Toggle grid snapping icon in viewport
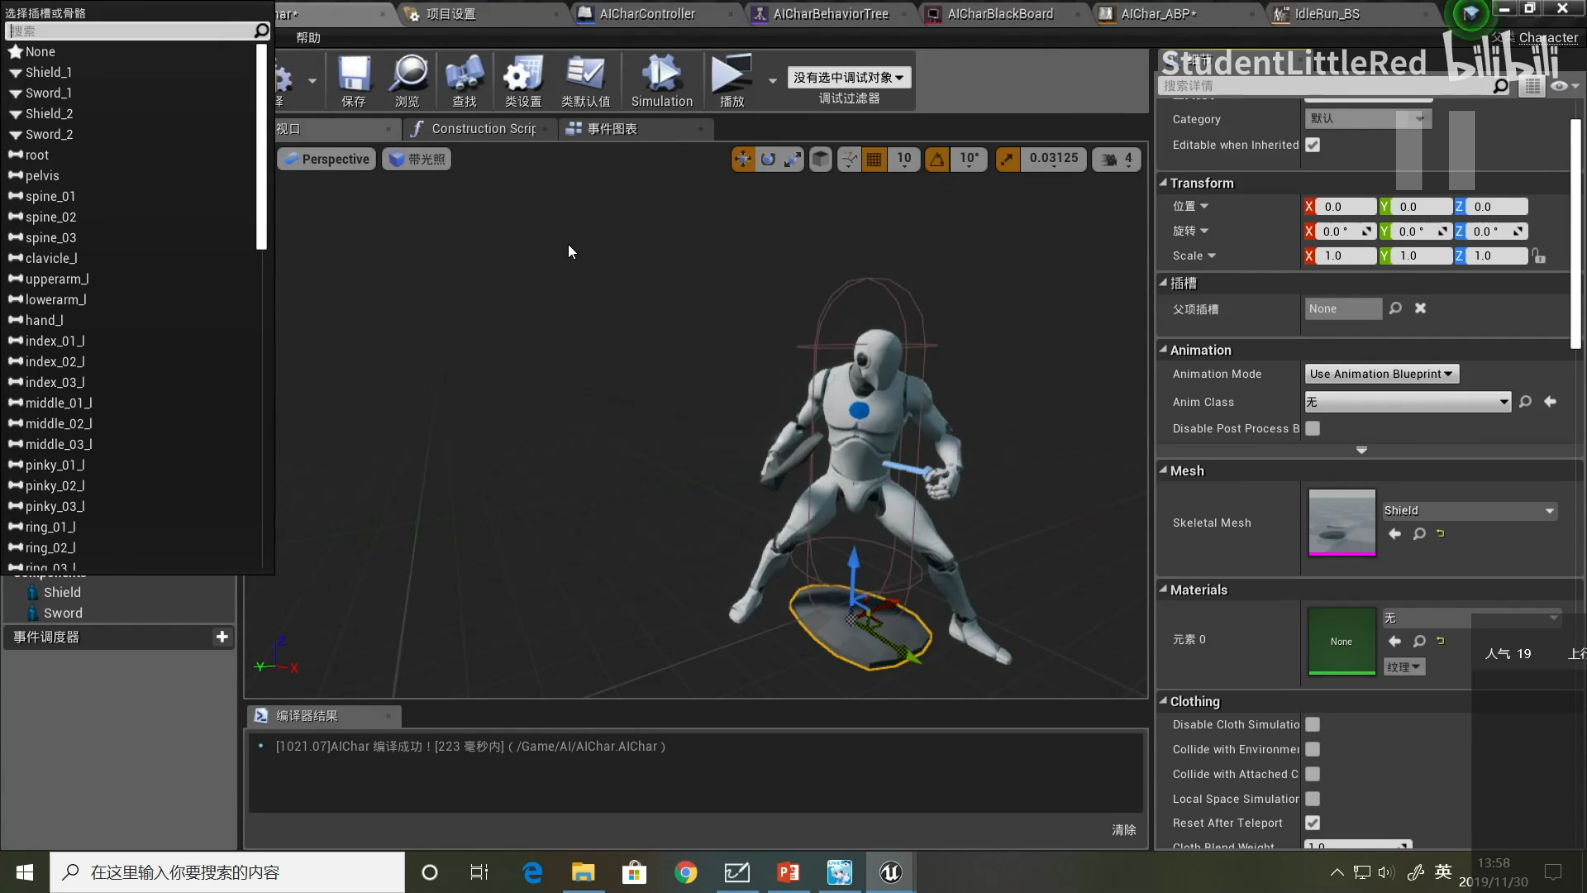Screen dimensions: 1587x893 tap(874, 159)
